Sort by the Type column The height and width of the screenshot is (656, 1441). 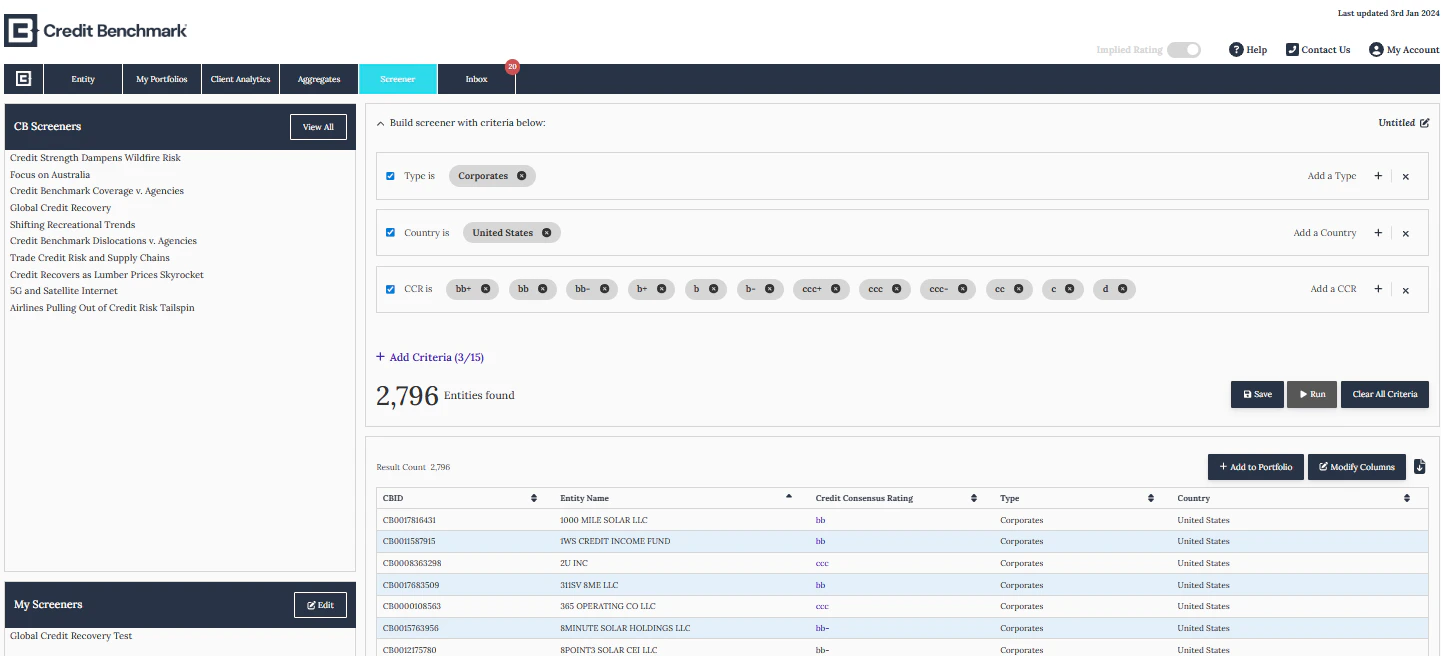point(1152,498)
